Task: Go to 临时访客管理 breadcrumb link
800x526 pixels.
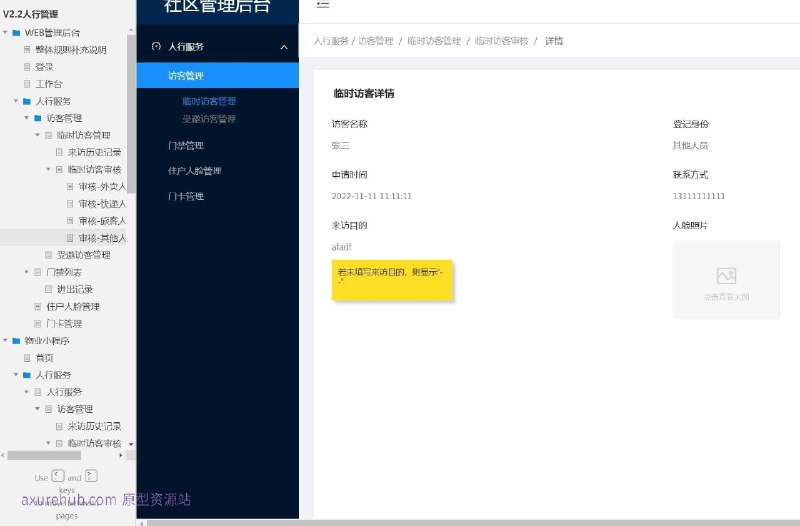Action: click(434, 41)
